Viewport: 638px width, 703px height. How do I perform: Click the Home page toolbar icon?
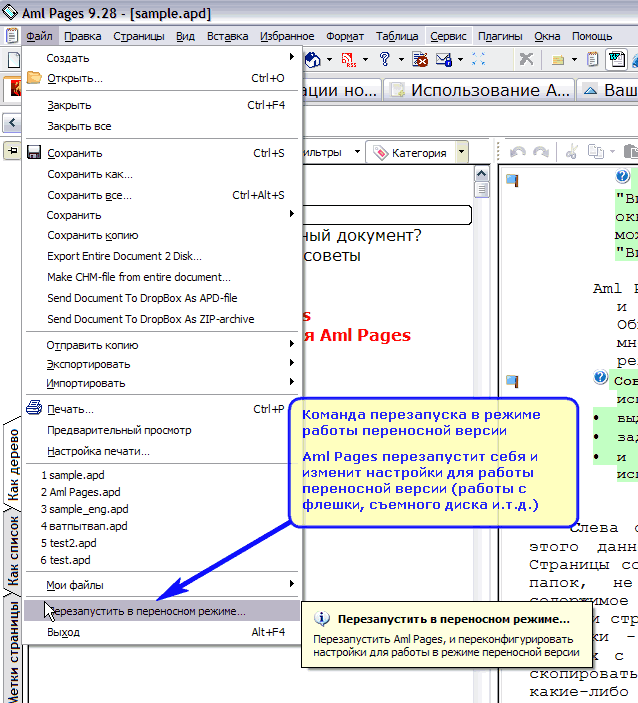point(312,59)
